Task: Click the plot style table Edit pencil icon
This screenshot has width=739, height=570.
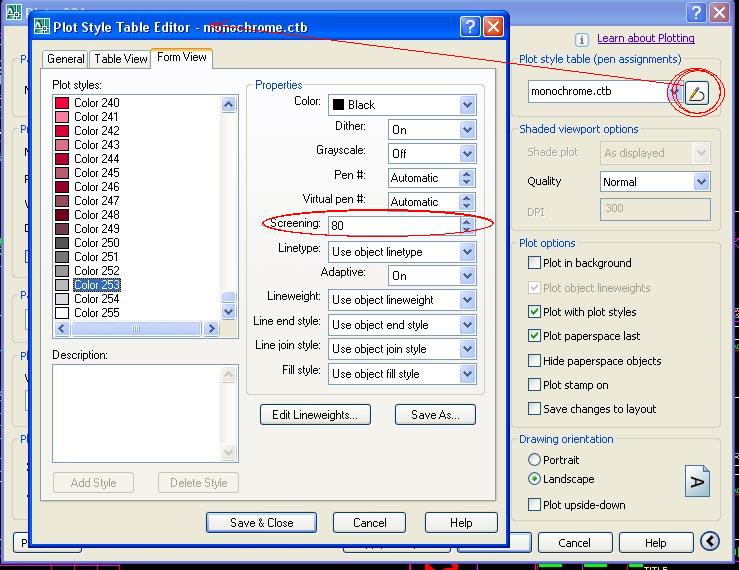Action: click(697, 93)
